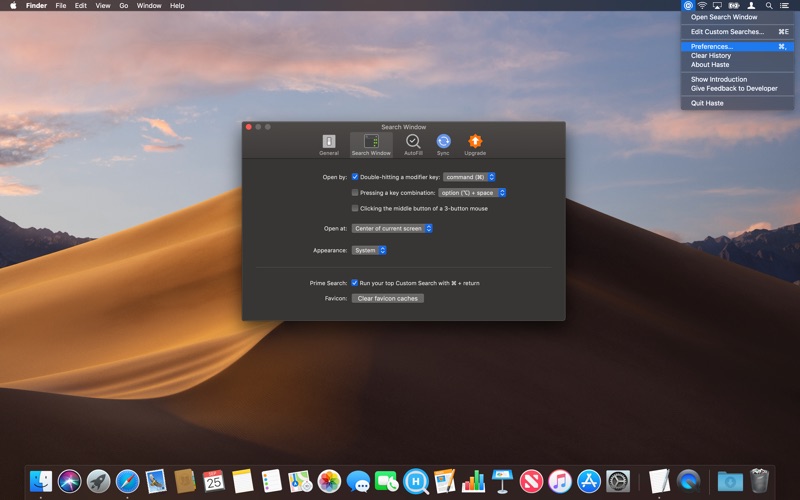Open the AutoFill preferences pane
The width and height of the screenshot is (800, 500).
[413, 145]
